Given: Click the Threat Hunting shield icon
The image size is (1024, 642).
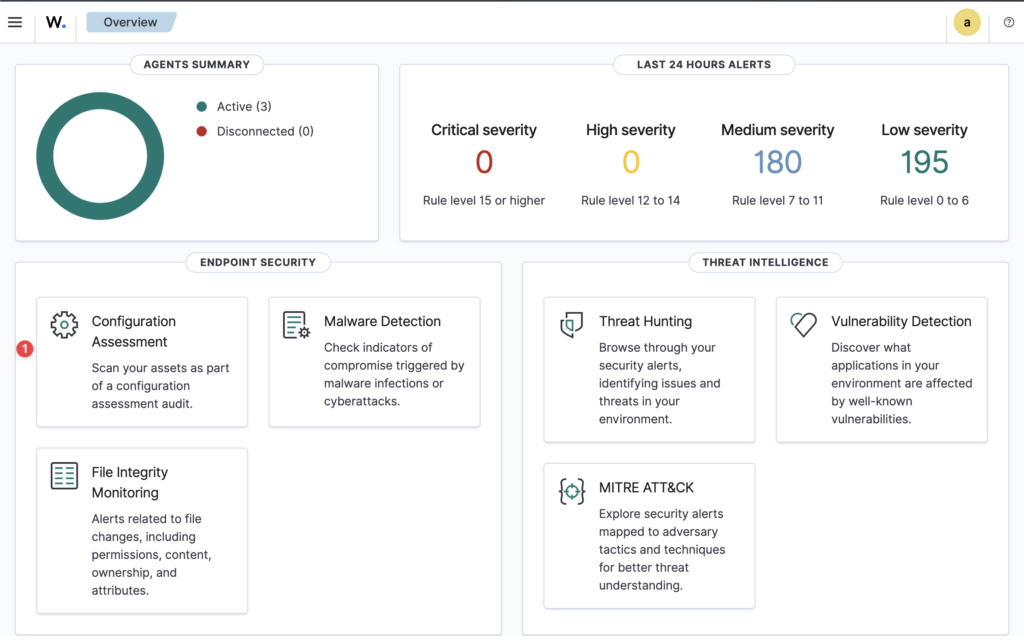Looking at the screenshot, I should point(571,325).
